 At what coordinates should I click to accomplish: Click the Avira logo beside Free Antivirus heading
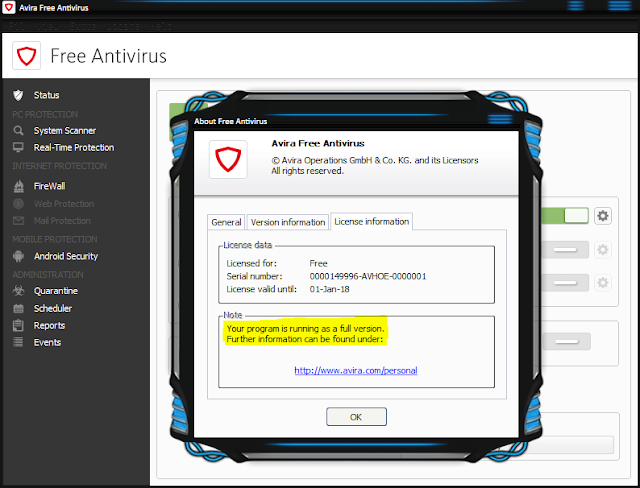pyautogui.click(x=27, y=55)
